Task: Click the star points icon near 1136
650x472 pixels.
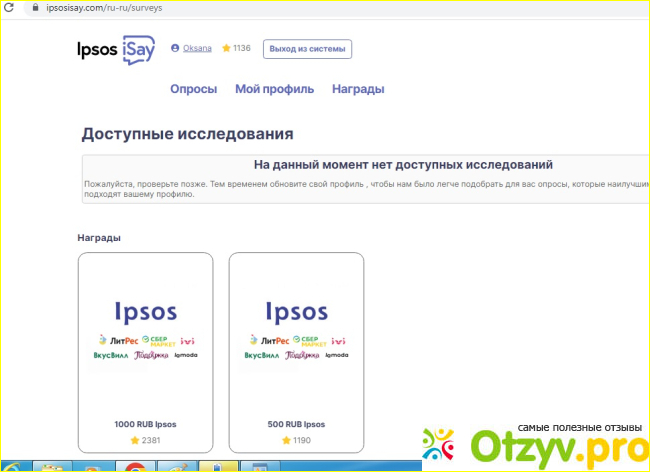Action: point(226,48)
